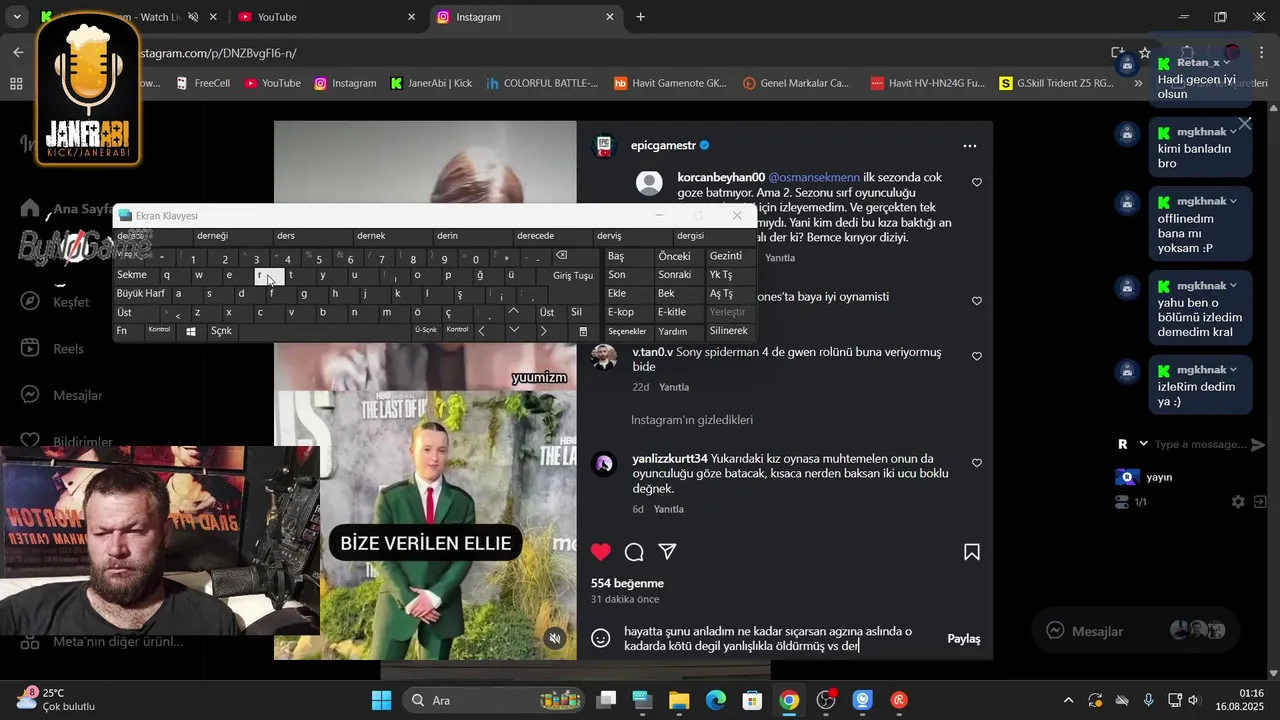Click the up arrow key on Ekran Klavyesi

513,312
